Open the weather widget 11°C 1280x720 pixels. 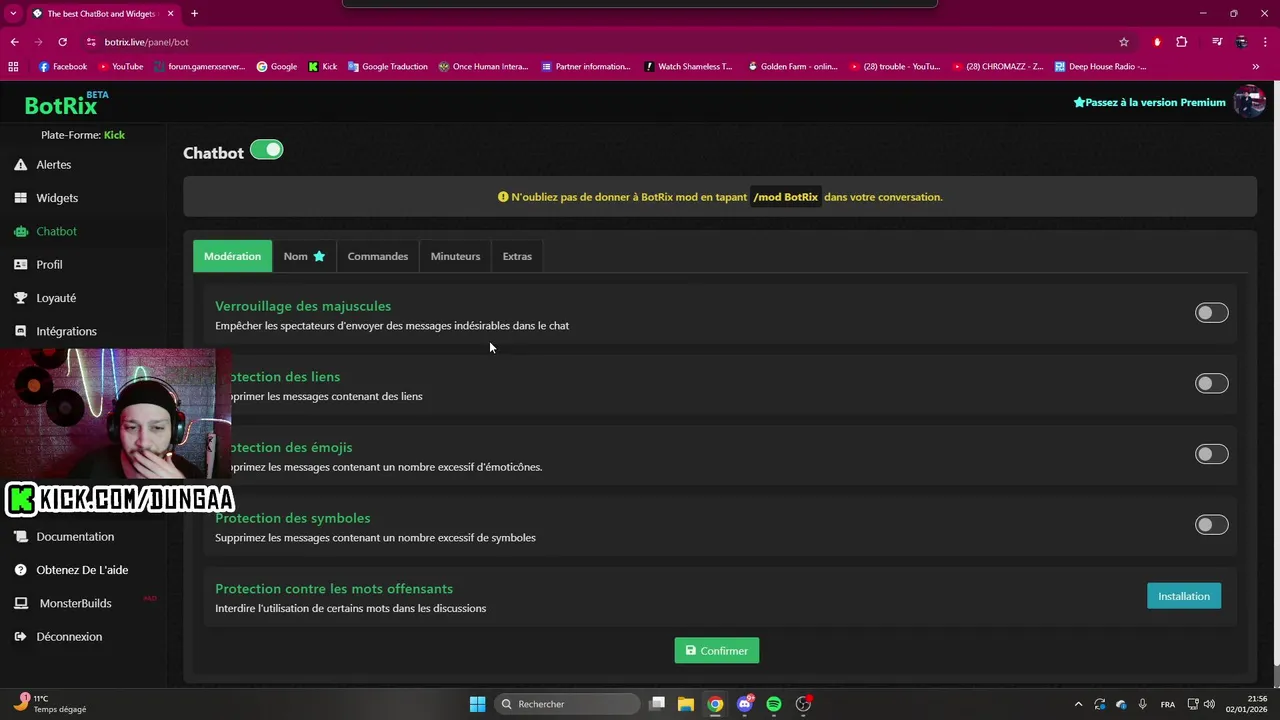point(50,704)
